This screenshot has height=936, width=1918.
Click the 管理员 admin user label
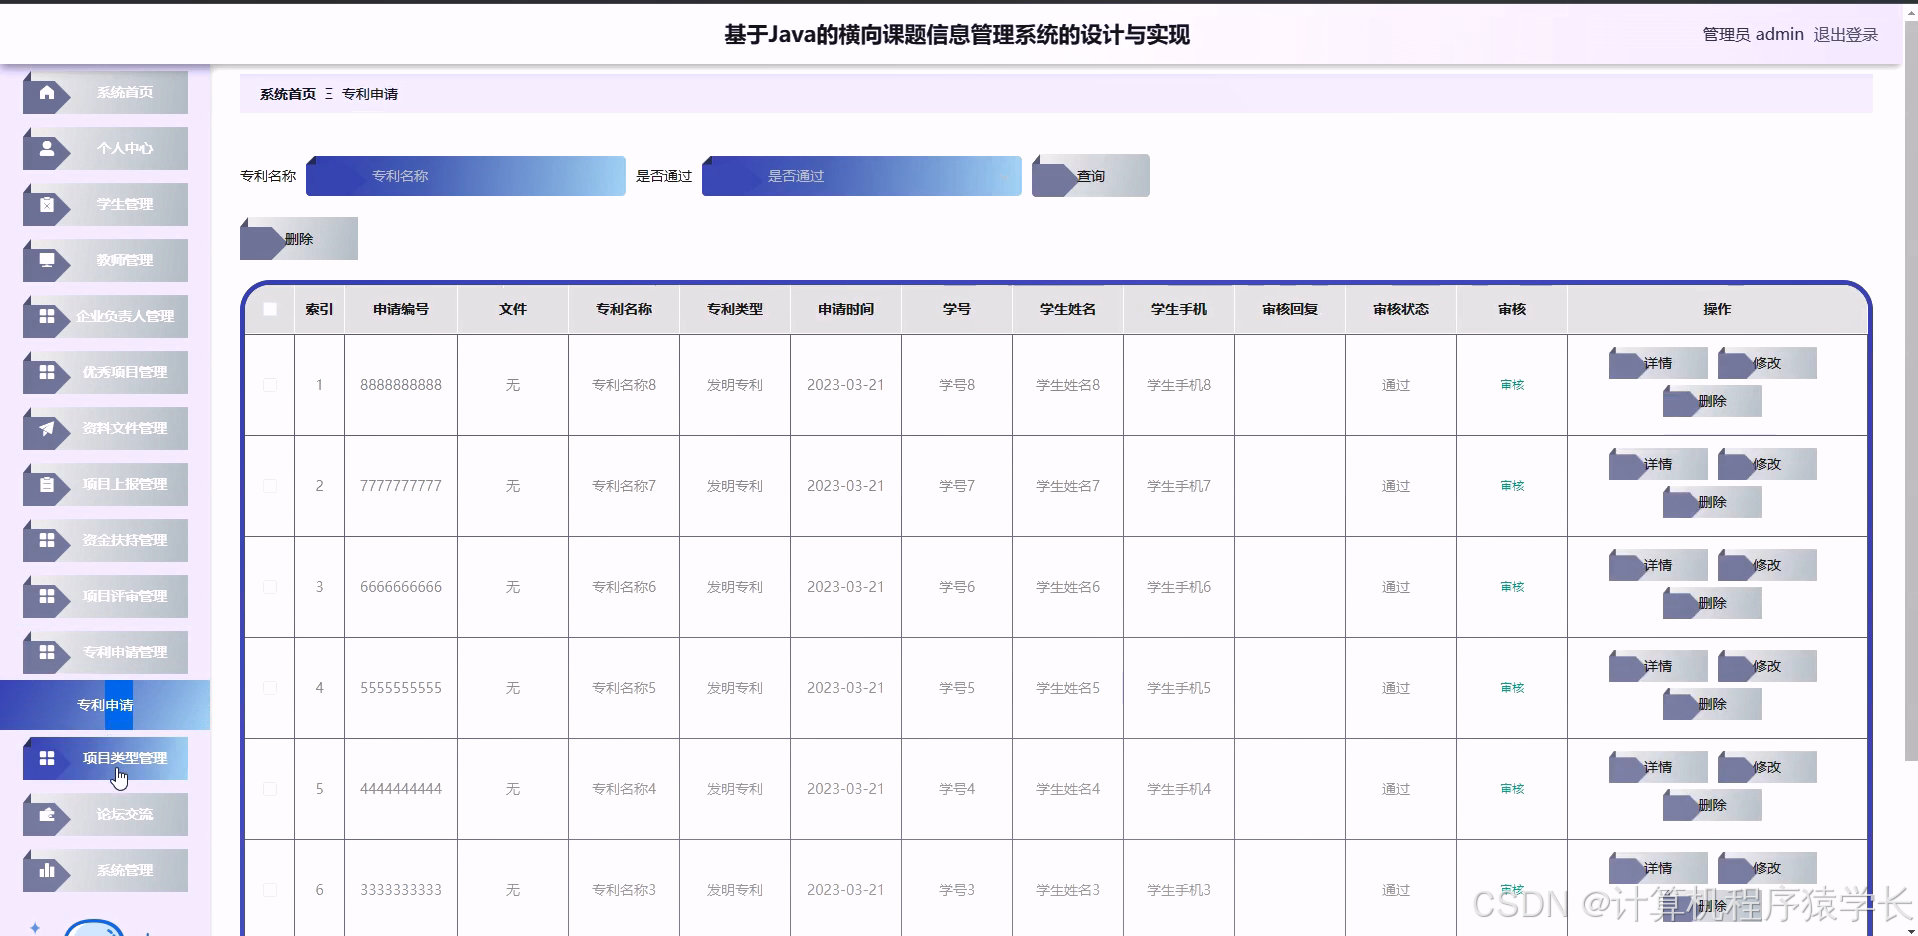coord(1753,34)
